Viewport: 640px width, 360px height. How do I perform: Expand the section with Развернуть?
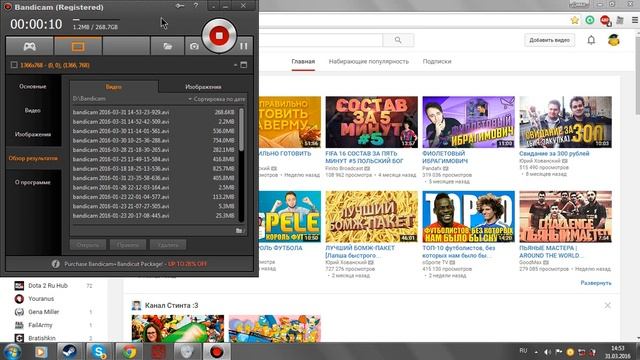coord(596,283)
